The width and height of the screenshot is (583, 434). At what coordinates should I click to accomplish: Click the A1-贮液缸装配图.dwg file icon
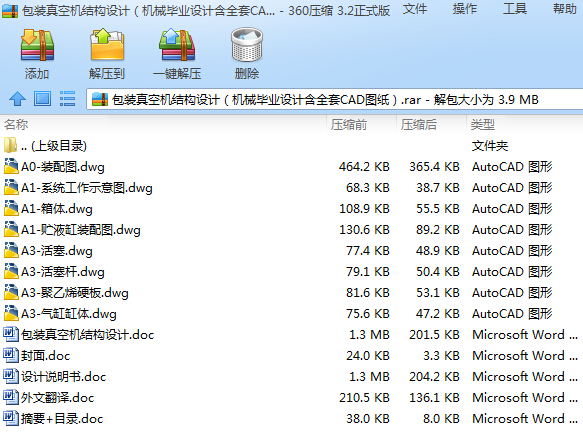pos(11,229)
